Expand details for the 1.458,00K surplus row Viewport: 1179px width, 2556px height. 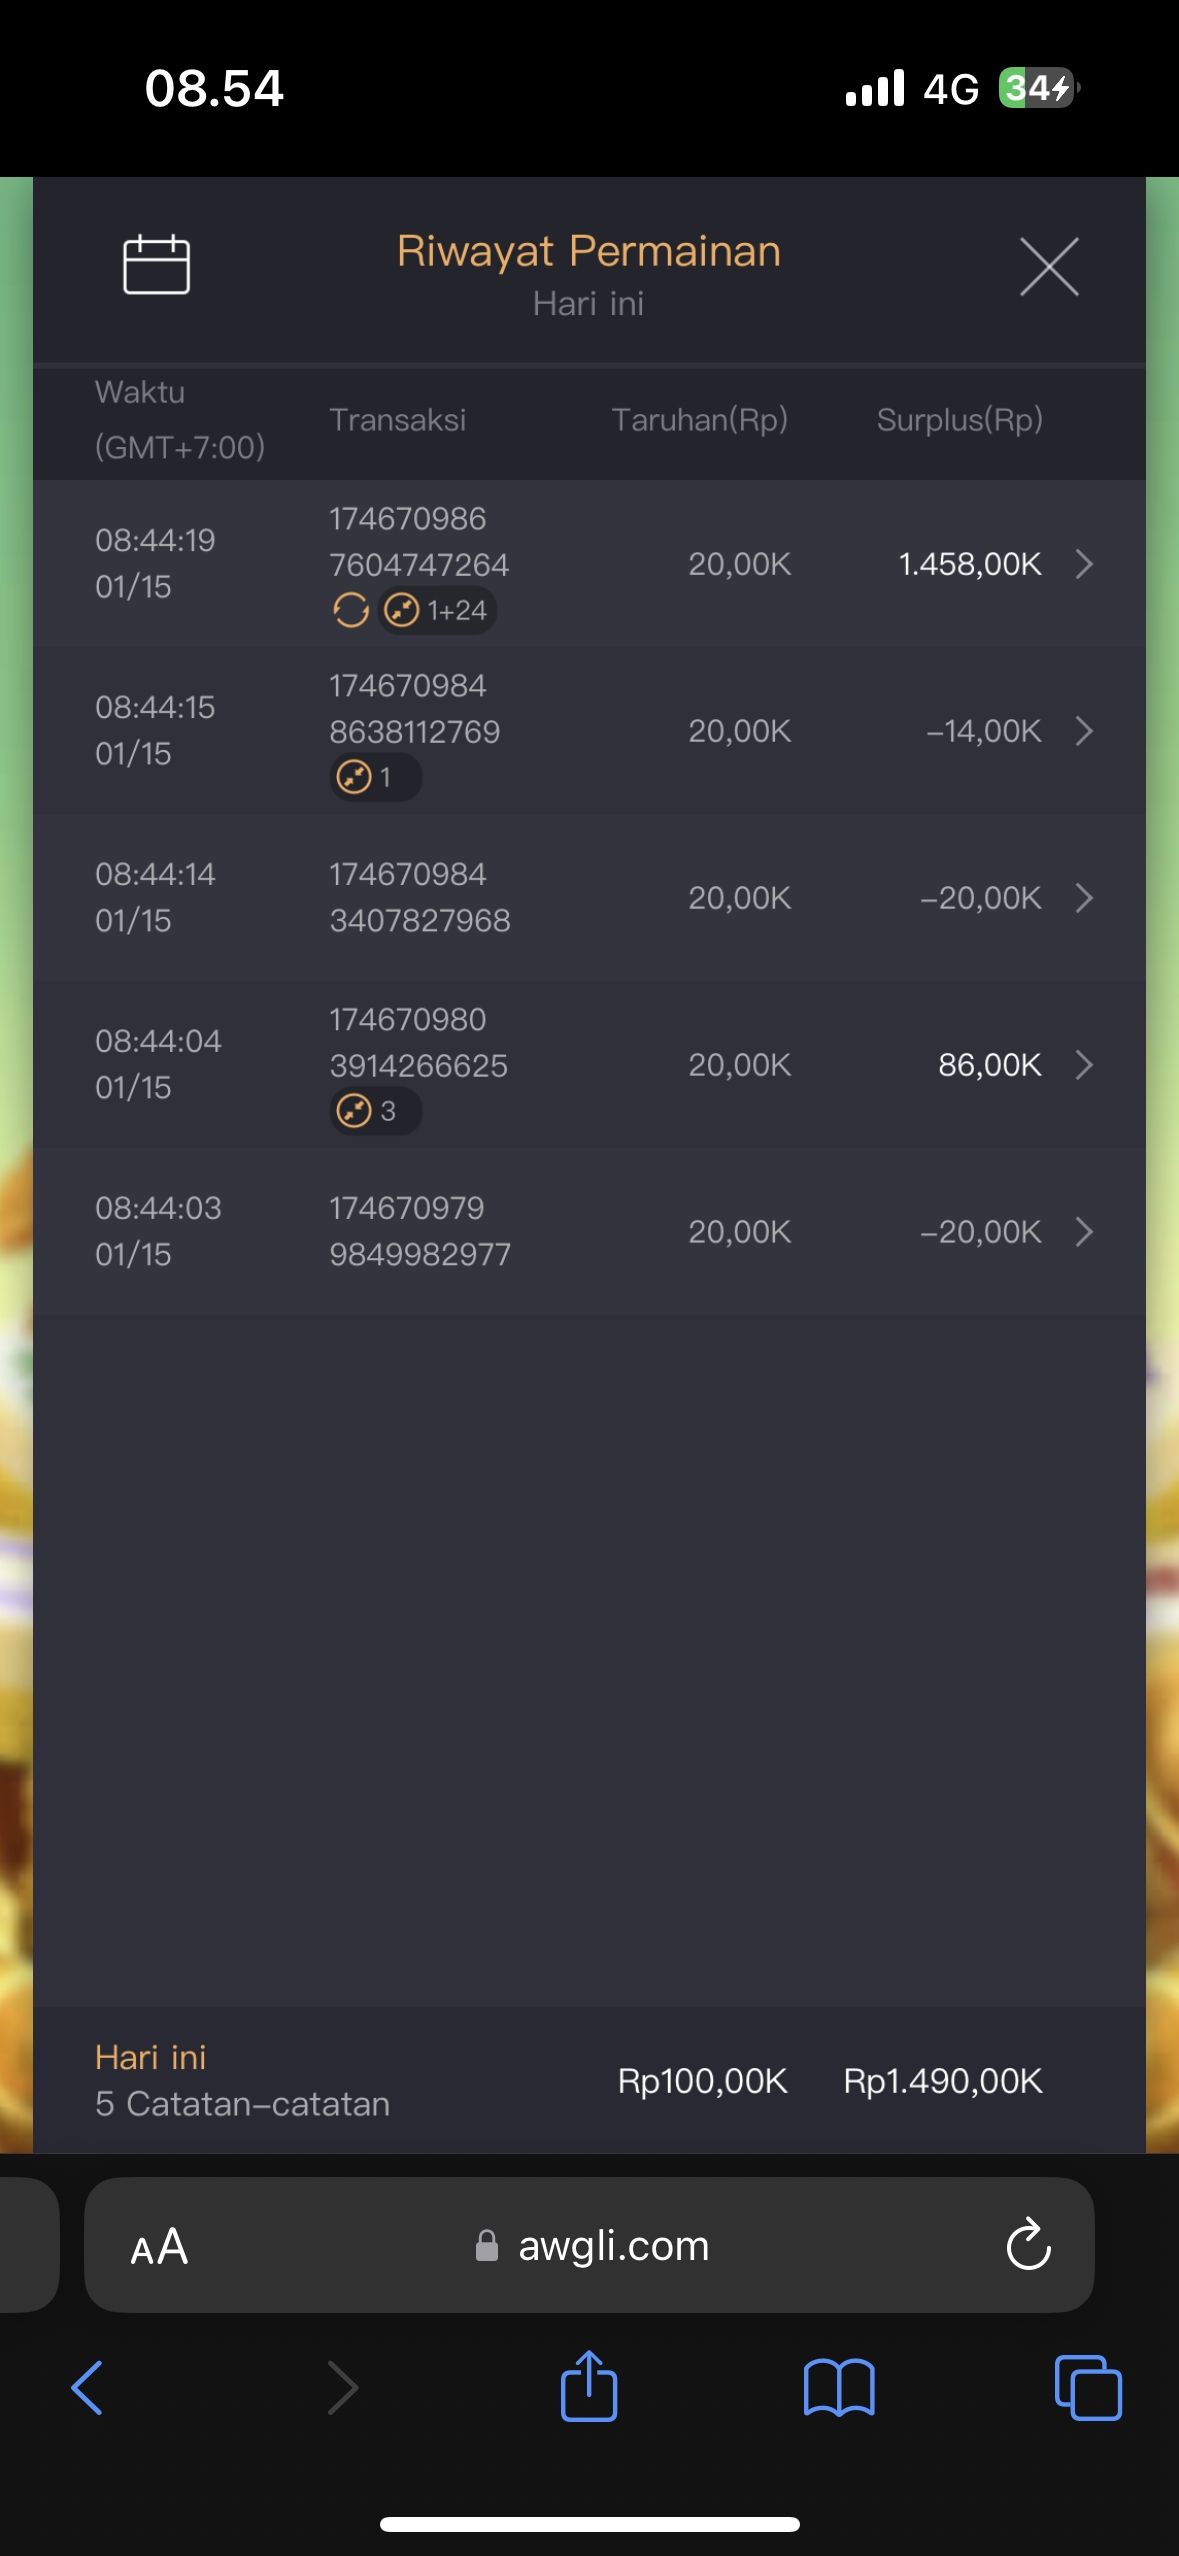coord(1084,564)
